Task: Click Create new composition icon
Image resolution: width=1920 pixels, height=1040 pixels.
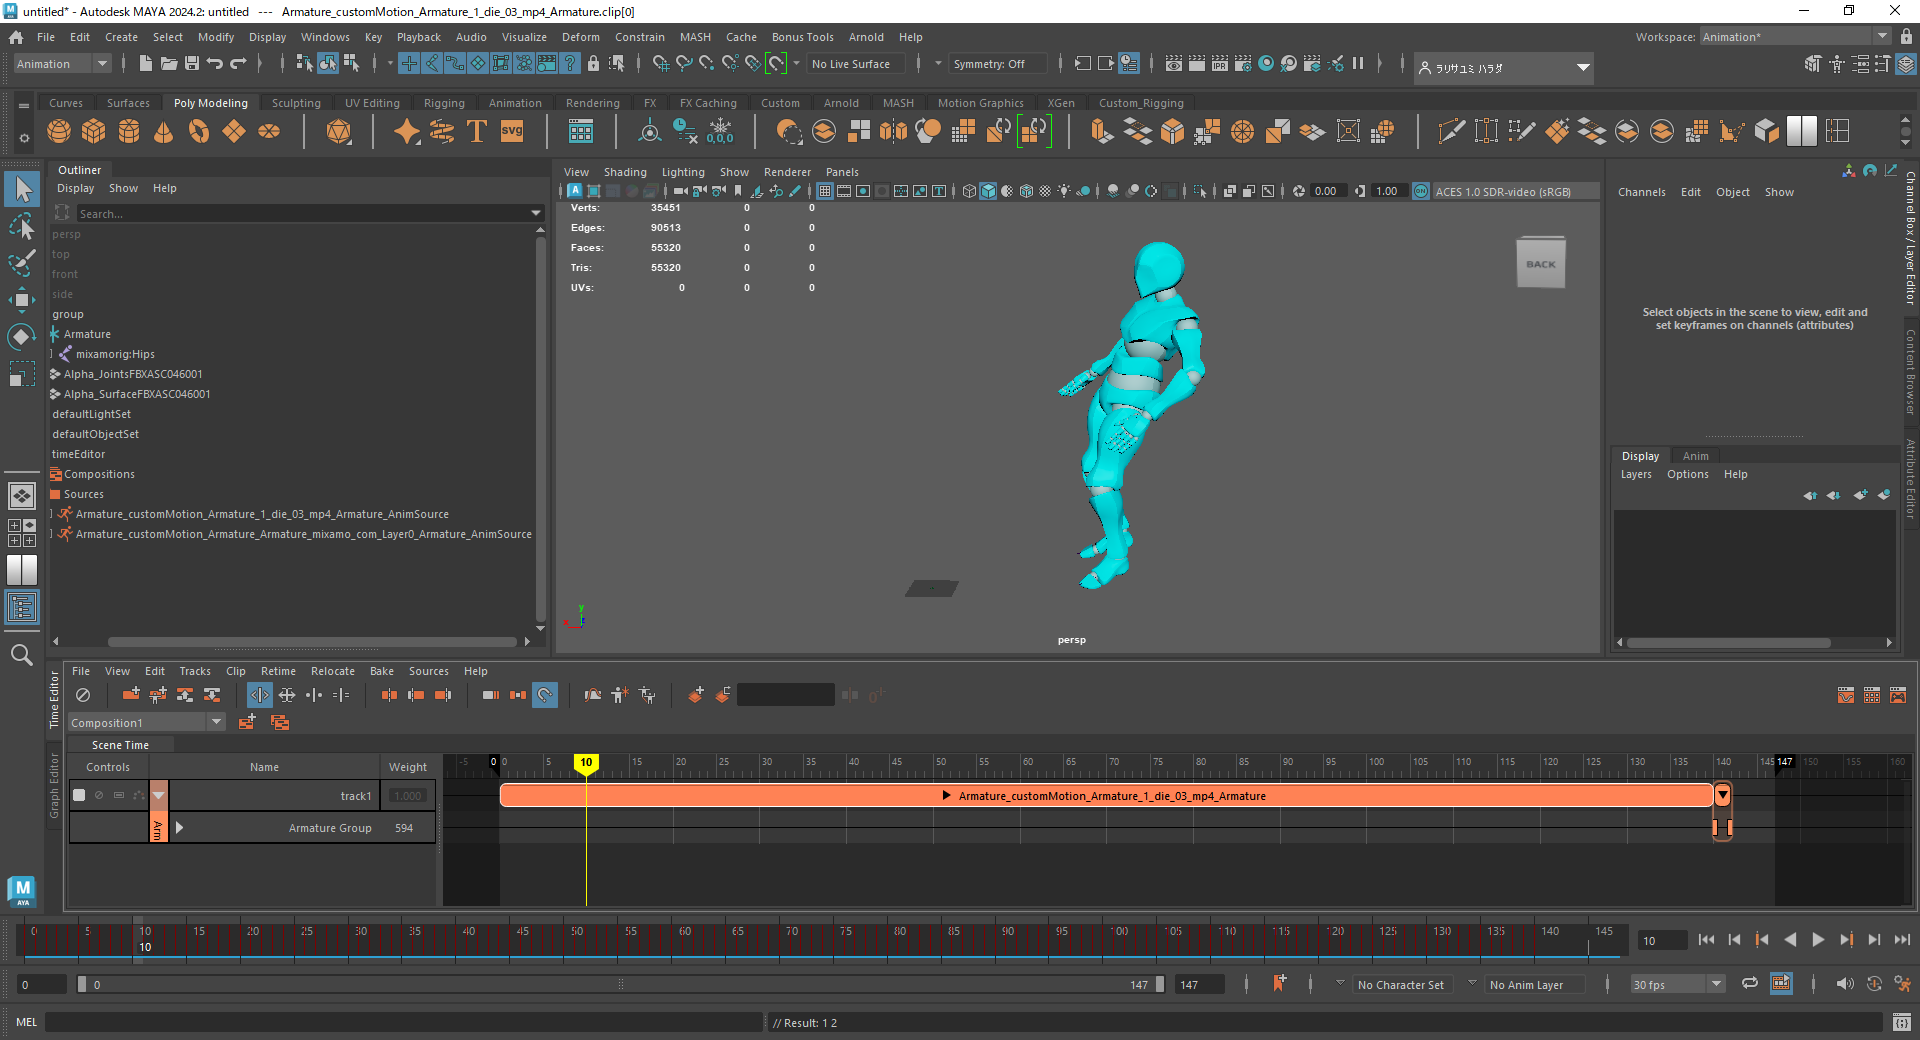Action: pos(247,722)
